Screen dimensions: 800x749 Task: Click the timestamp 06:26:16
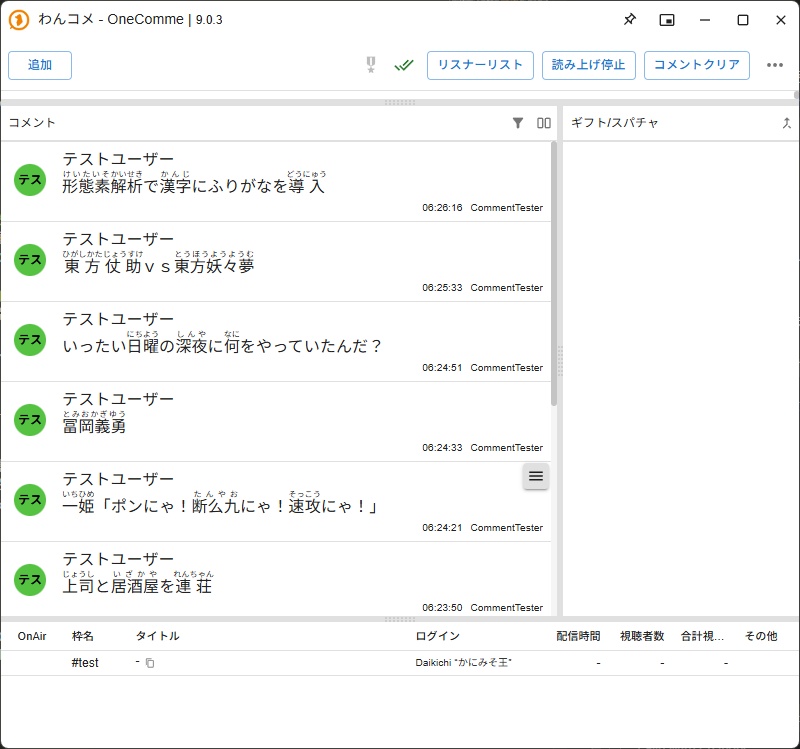pos(442,208)
